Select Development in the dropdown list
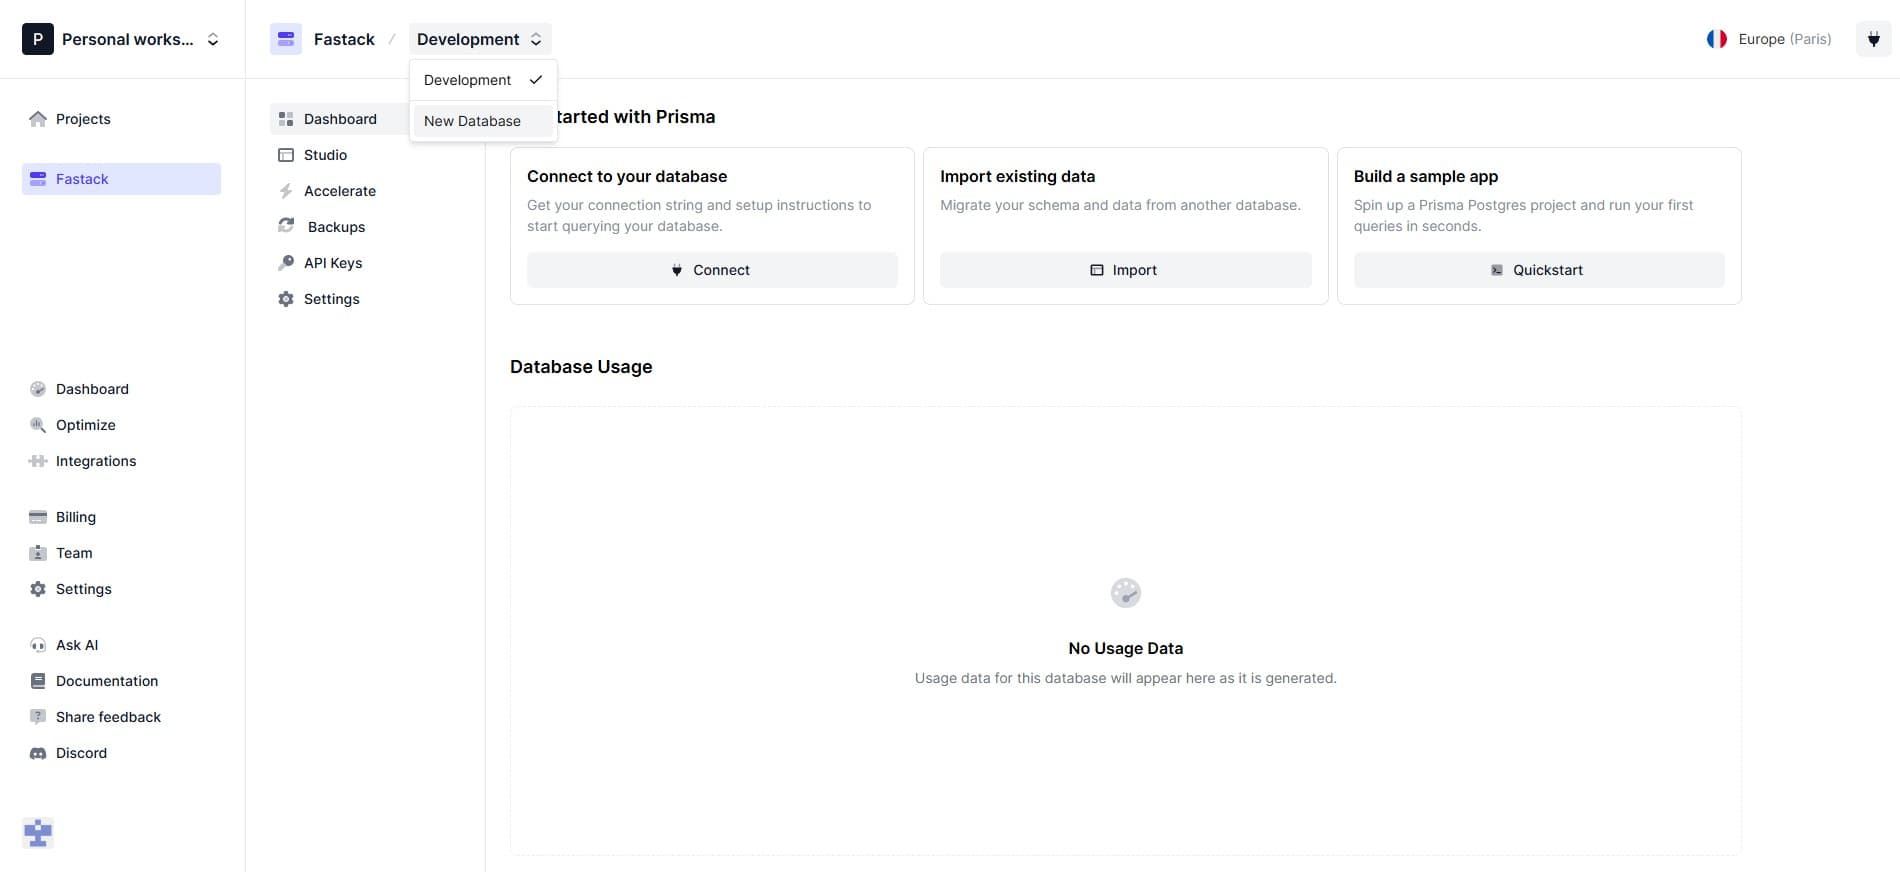 (483, 80)
